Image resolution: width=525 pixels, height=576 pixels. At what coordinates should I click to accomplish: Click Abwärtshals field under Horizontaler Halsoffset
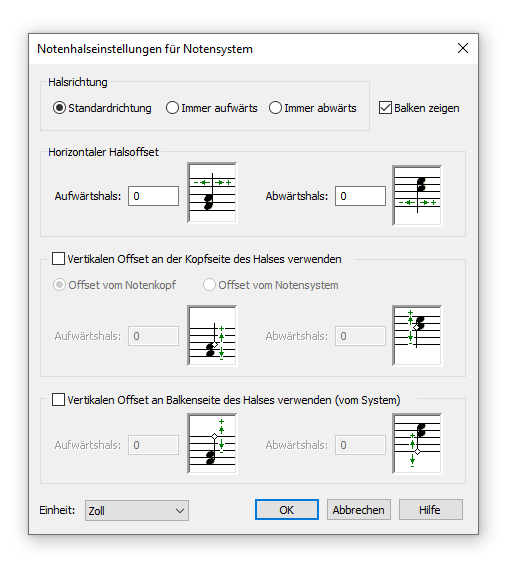pyautogui.click(x=360, y=196)
